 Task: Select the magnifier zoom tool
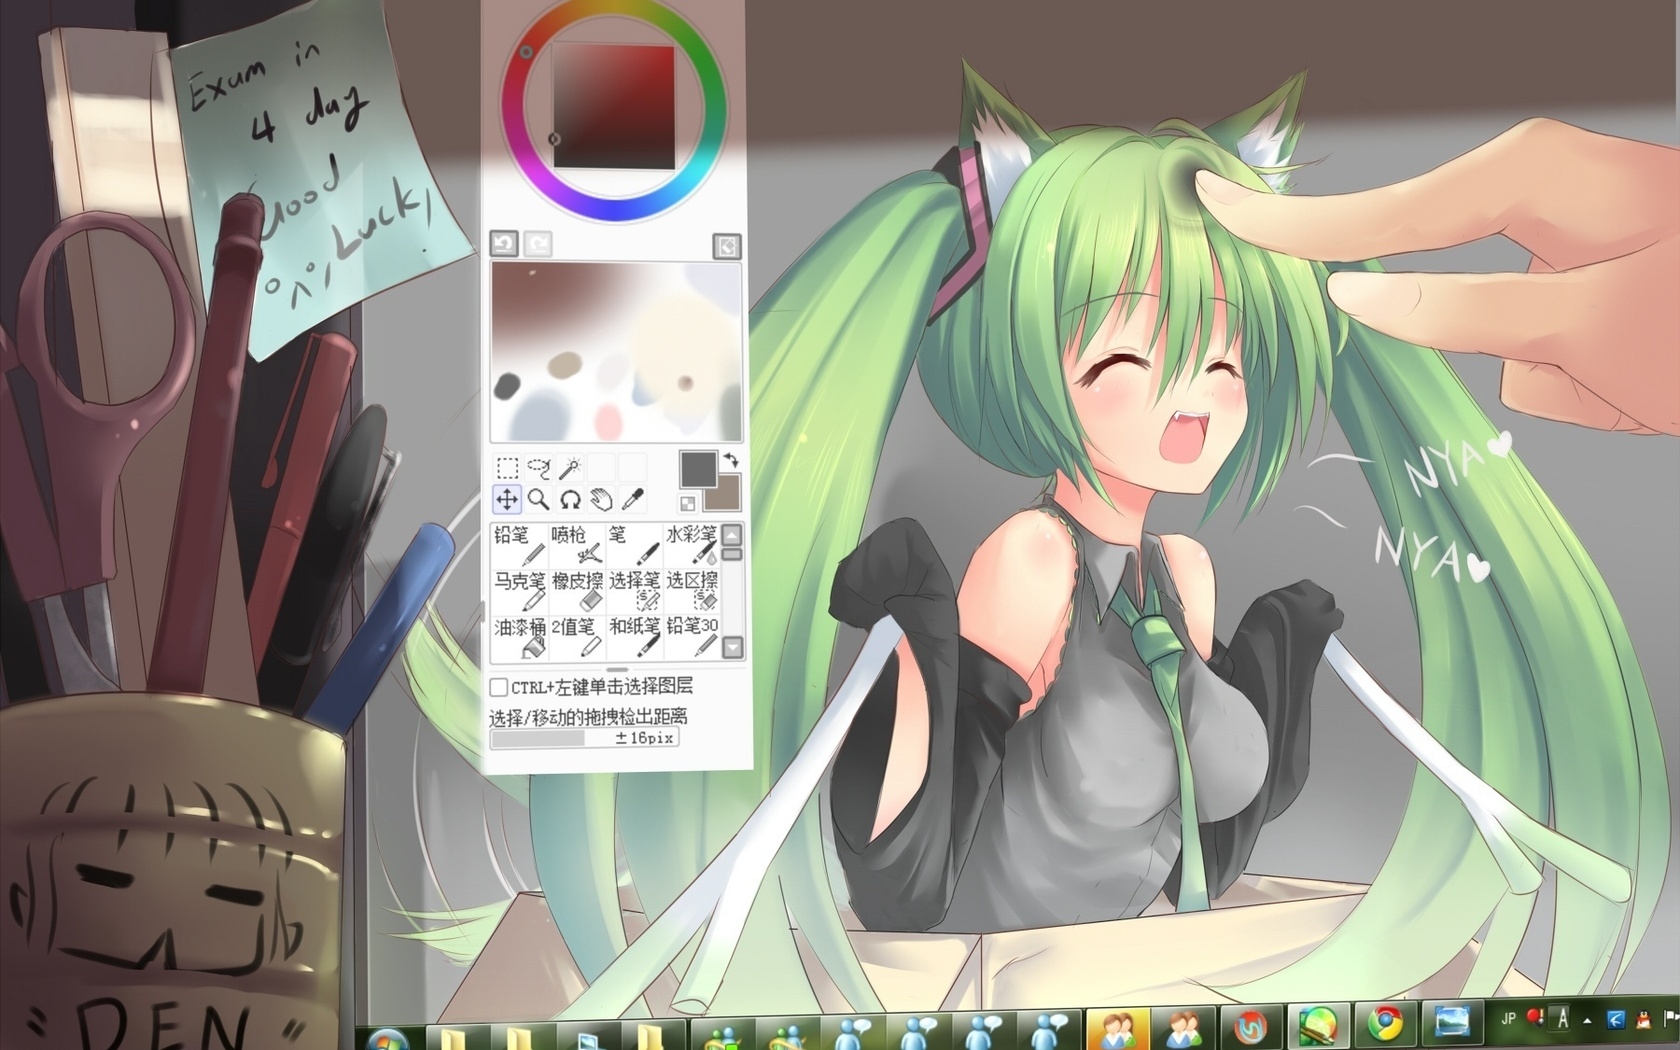[x=538, y=499]
